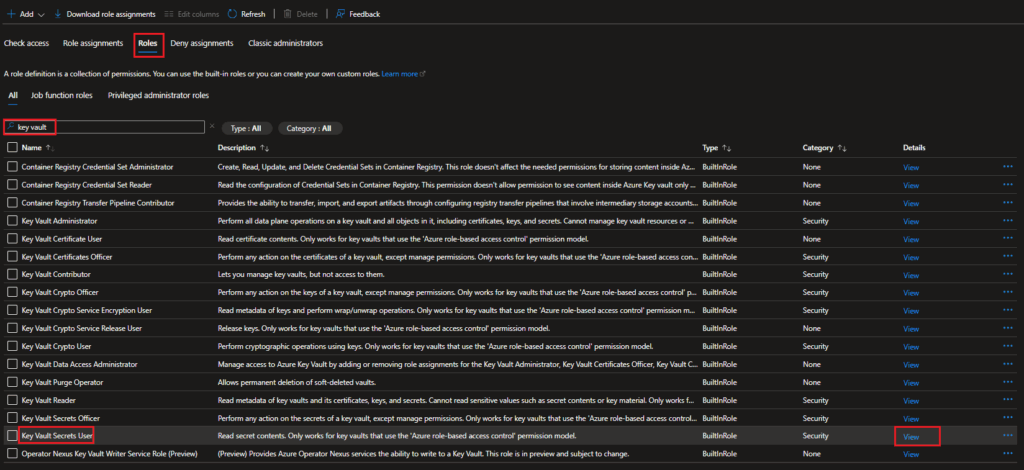Open more options for Key Vault Secrets User
Viewport: 1024px width, 470px height.
[x=1008, y=435]
